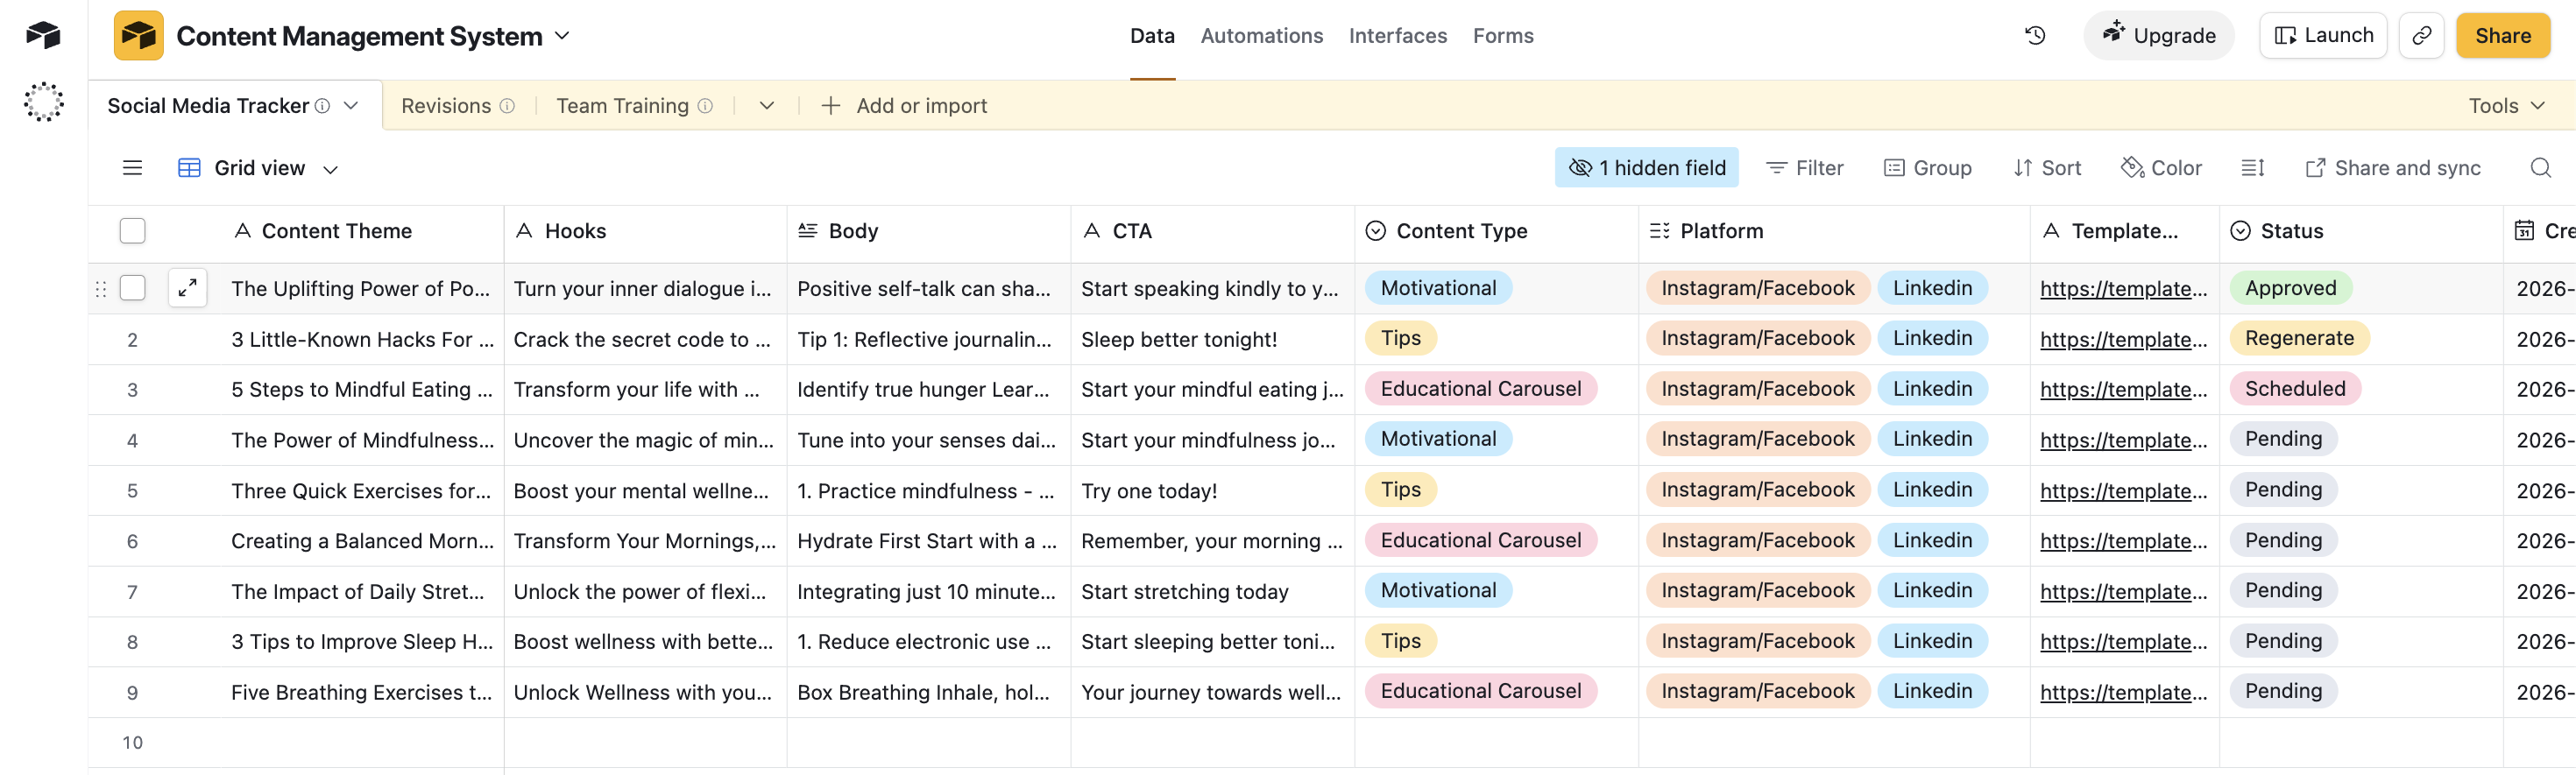Open the template link in row 2
The image size is (2576, 775).
tap(2122, 340)
